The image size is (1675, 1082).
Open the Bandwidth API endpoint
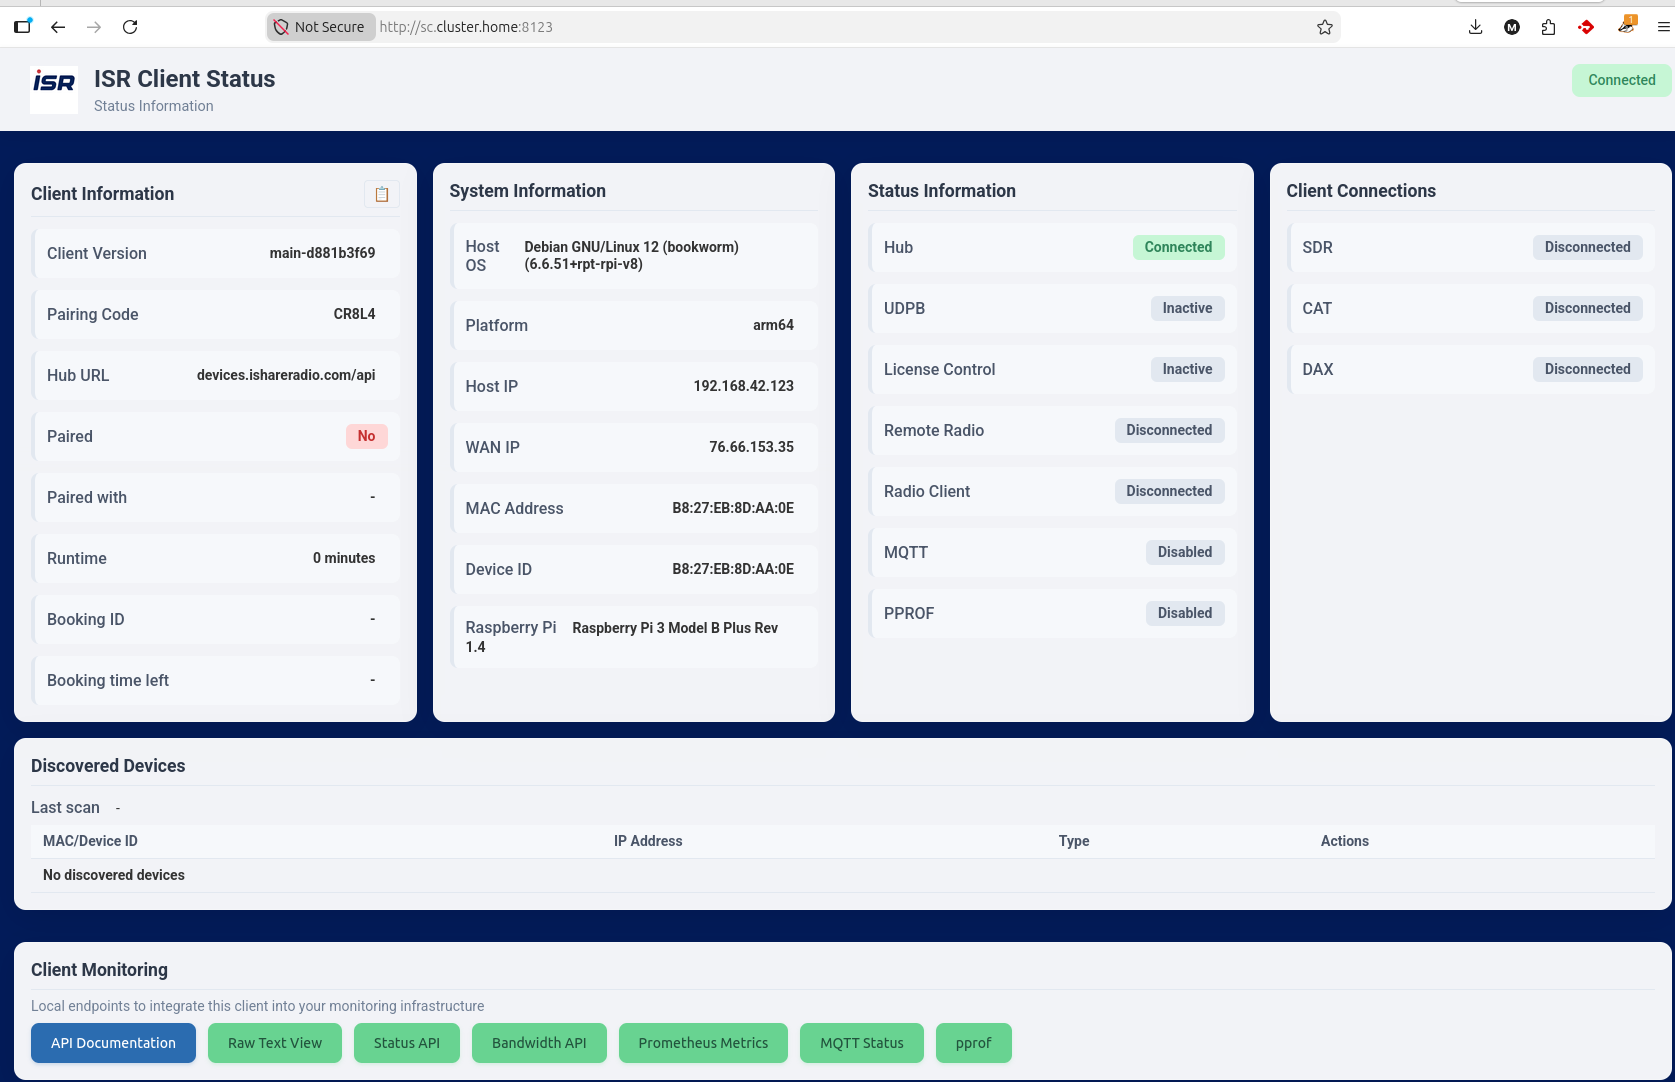[x=539, y=1043]
